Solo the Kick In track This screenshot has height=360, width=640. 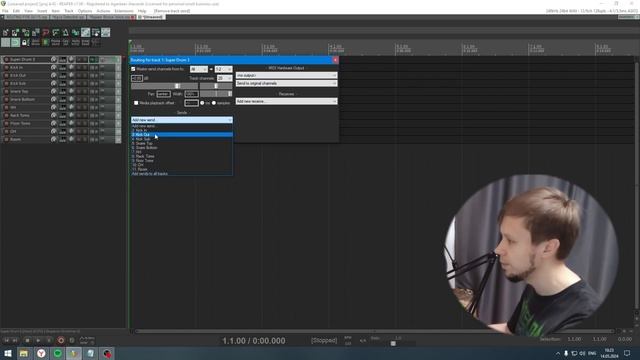[x=85, y=67]
